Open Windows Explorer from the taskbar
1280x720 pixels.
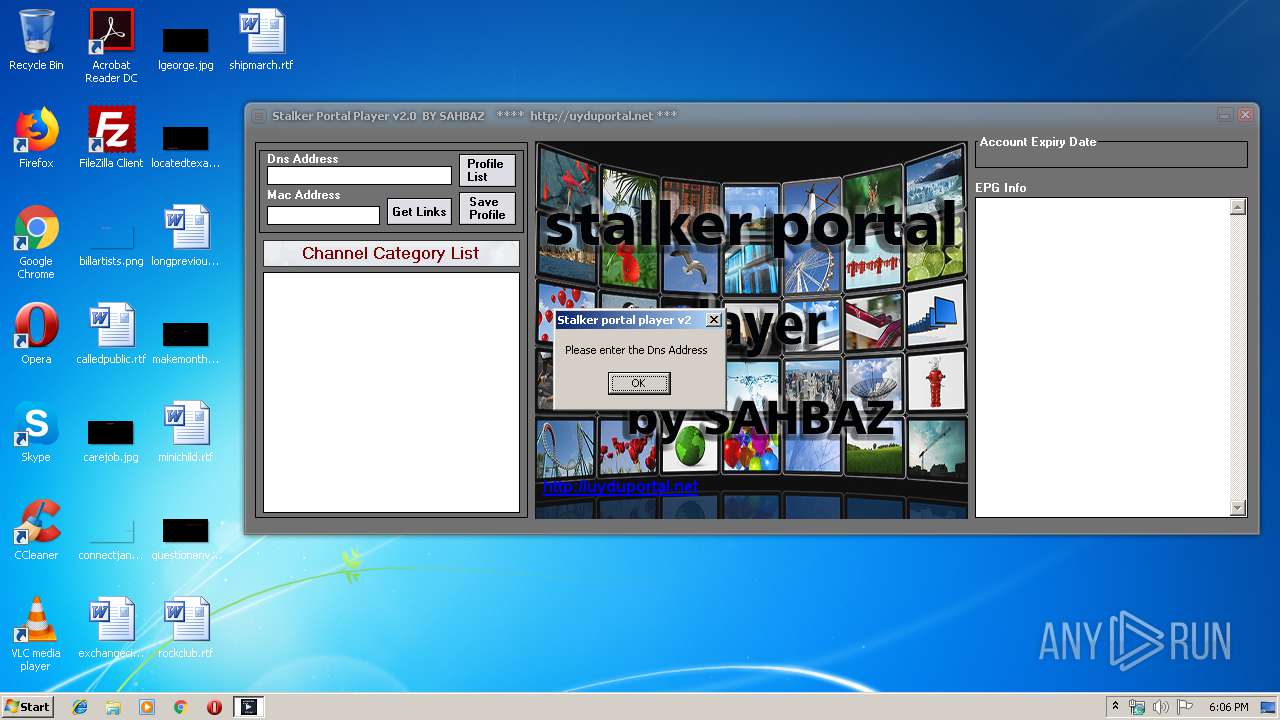tap(113, 707)
